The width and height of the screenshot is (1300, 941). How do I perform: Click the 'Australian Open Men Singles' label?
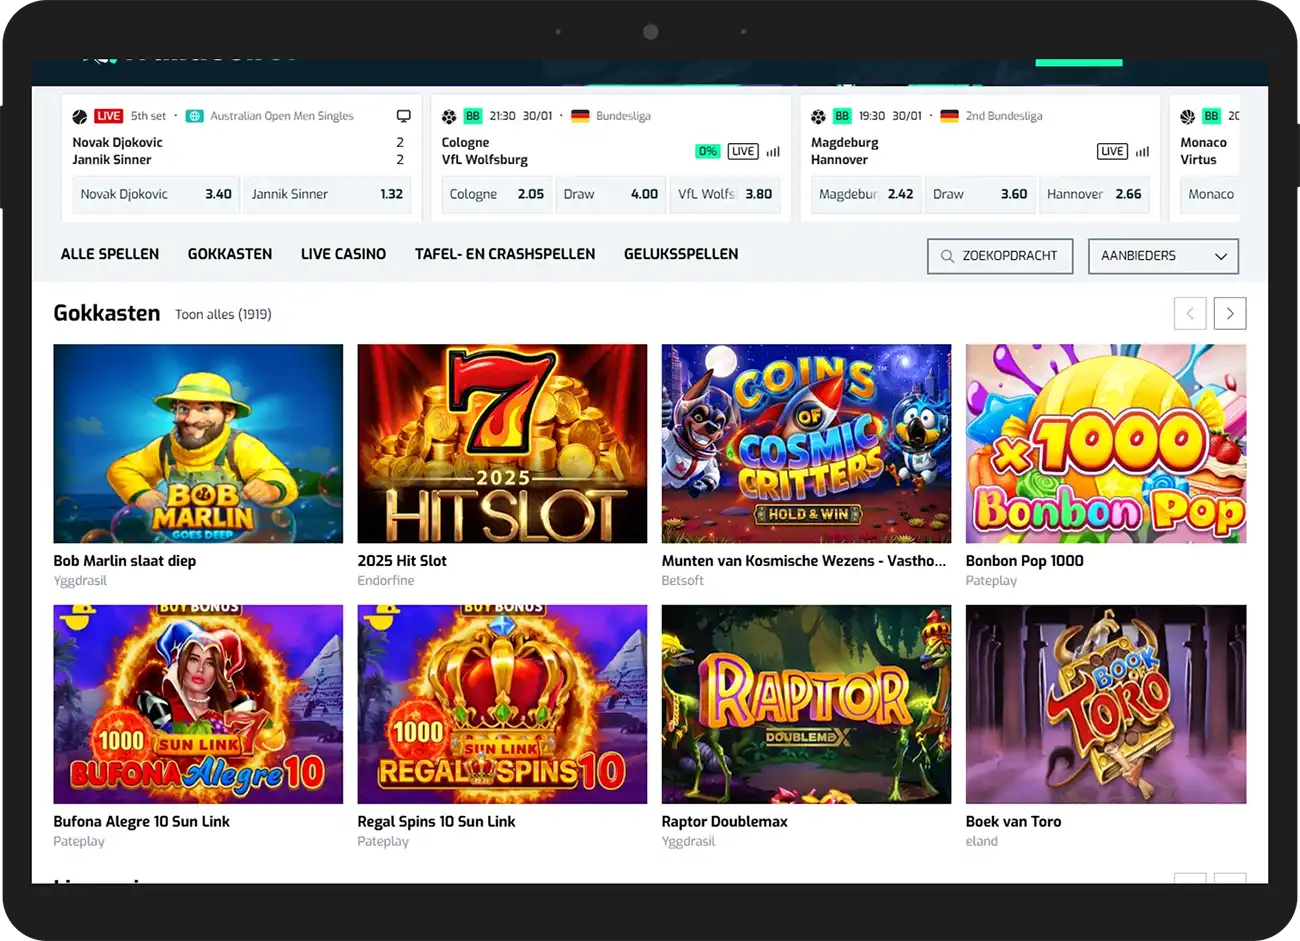[282, 116]
